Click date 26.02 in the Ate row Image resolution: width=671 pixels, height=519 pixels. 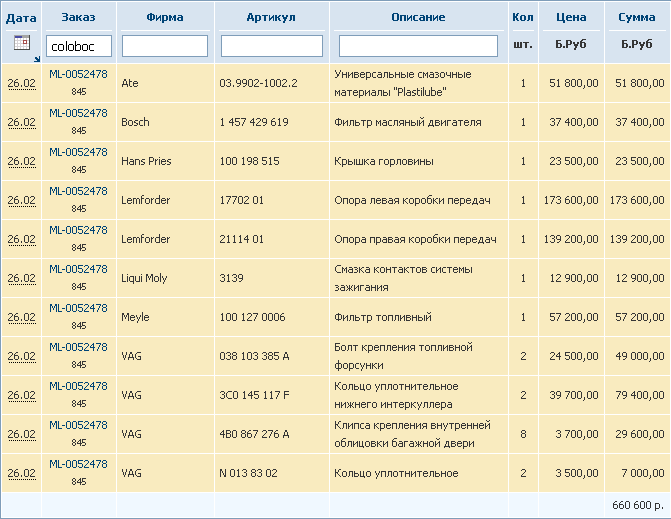(21, 83)
